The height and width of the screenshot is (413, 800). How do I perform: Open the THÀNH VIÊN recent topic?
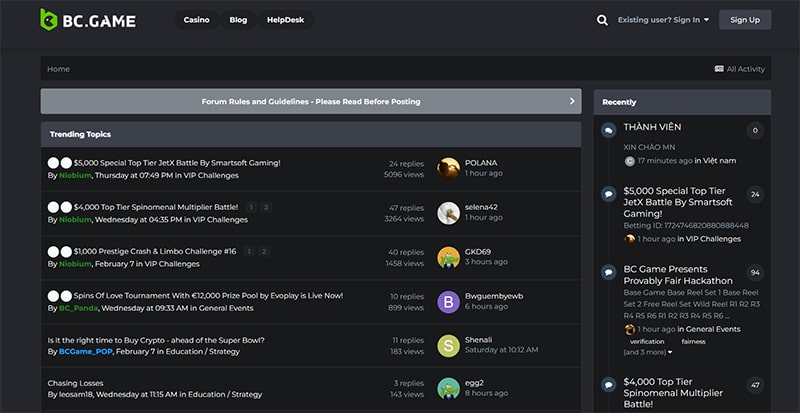coord(652,127)
